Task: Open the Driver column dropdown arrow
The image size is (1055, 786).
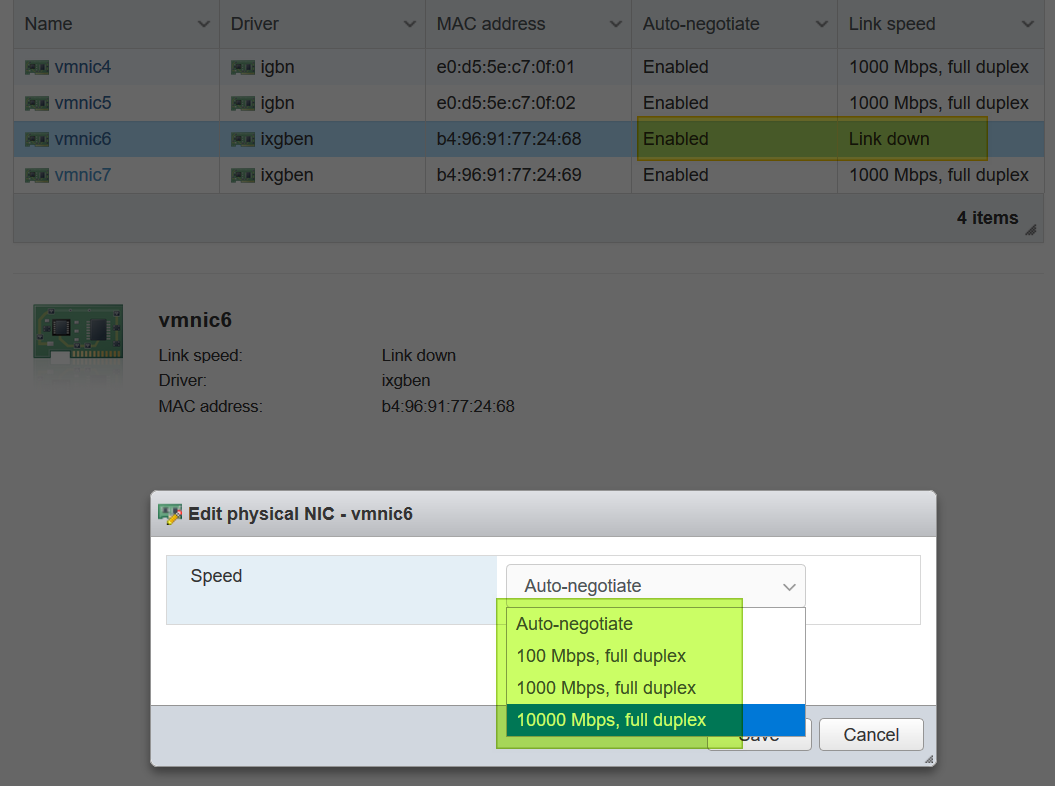Action: 410,24
